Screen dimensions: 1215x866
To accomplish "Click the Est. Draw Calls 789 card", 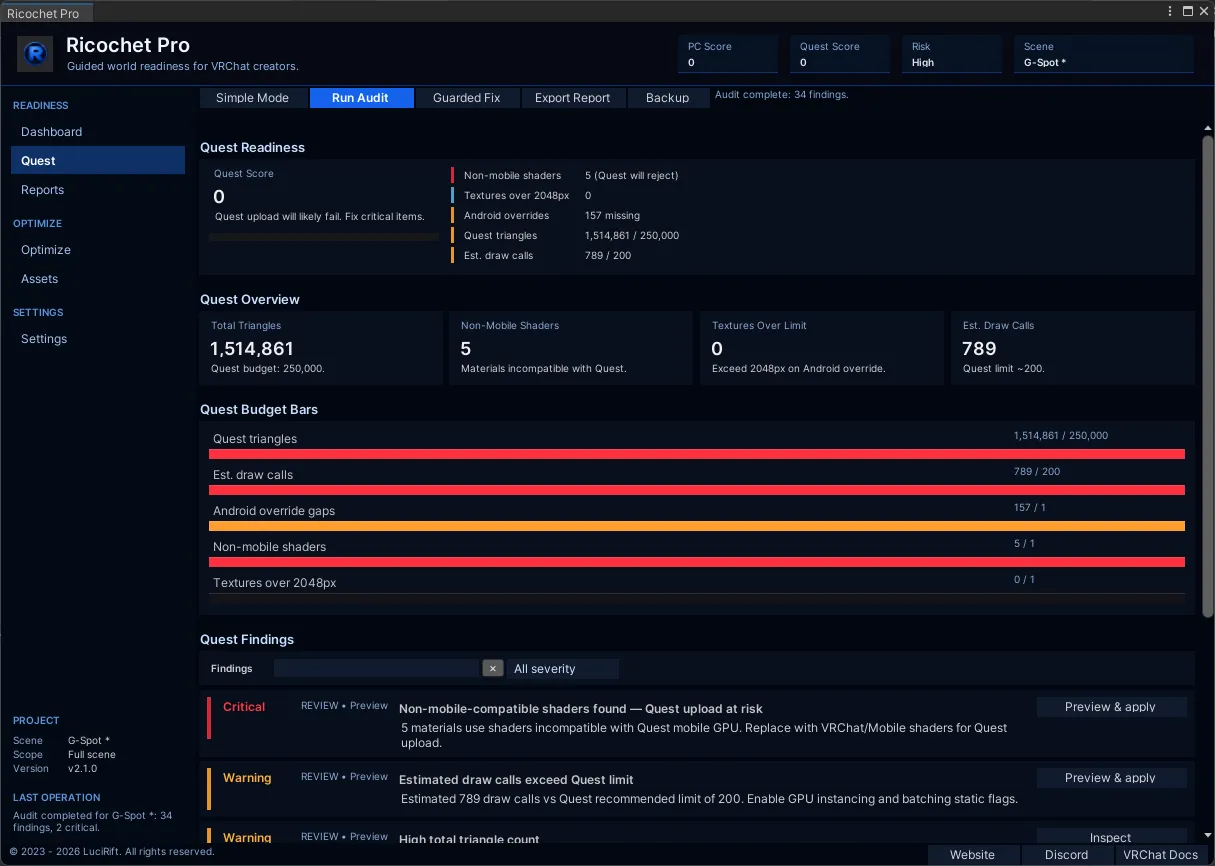I will [x=1073, y=348].
